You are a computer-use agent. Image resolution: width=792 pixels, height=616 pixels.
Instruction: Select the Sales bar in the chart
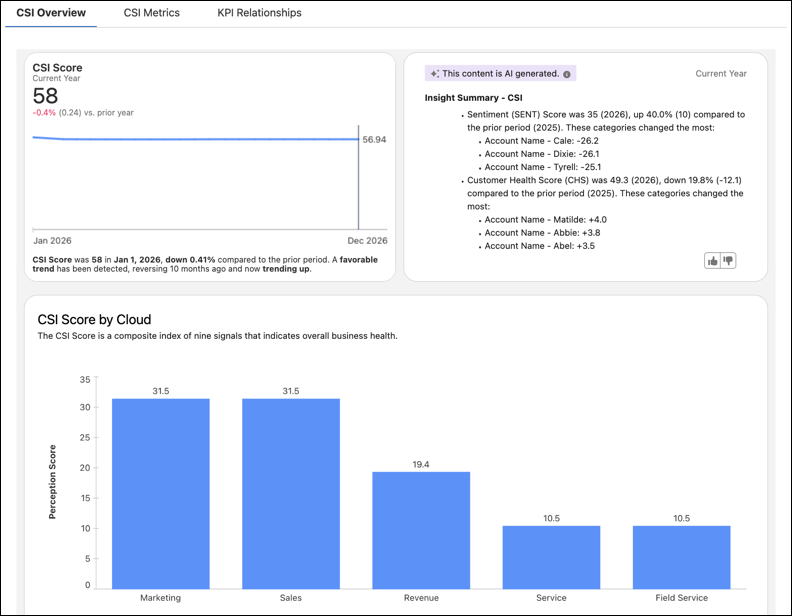coord(291,494)
